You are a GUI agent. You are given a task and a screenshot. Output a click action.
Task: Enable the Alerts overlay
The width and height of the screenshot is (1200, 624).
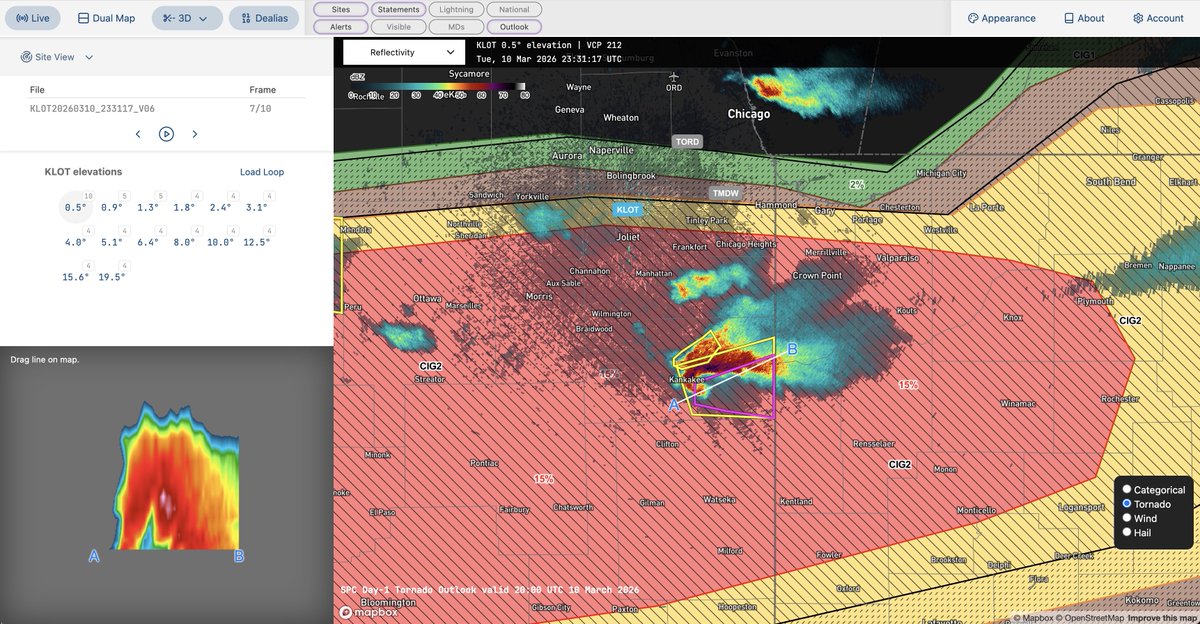[340, 27]
